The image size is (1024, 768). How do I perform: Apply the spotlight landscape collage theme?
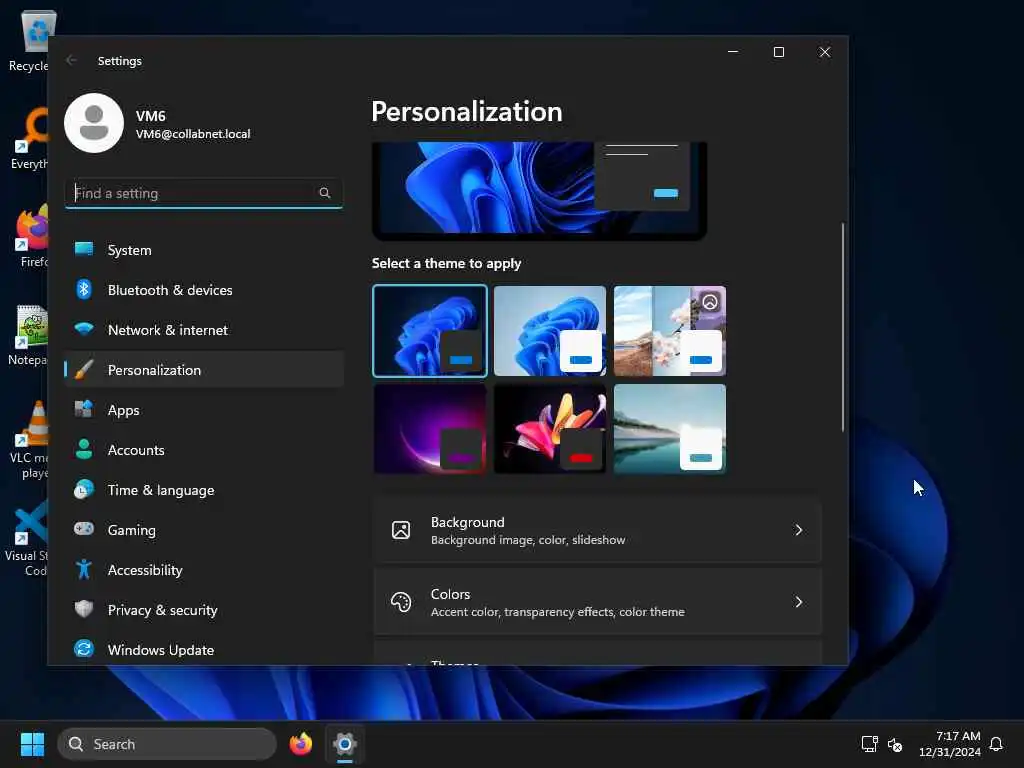(670, 330)
